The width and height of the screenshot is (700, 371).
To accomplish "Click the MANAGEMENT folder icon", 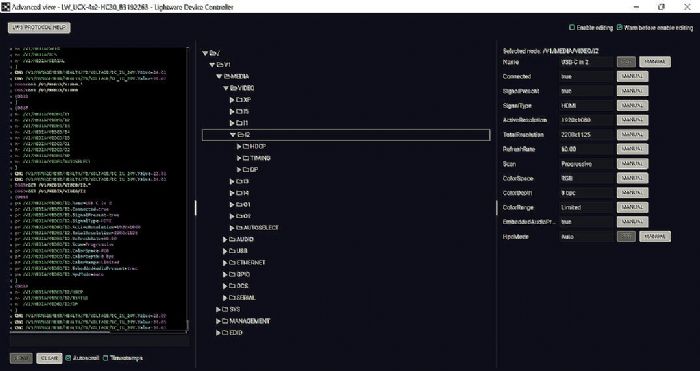I will [x=225, y=321].
